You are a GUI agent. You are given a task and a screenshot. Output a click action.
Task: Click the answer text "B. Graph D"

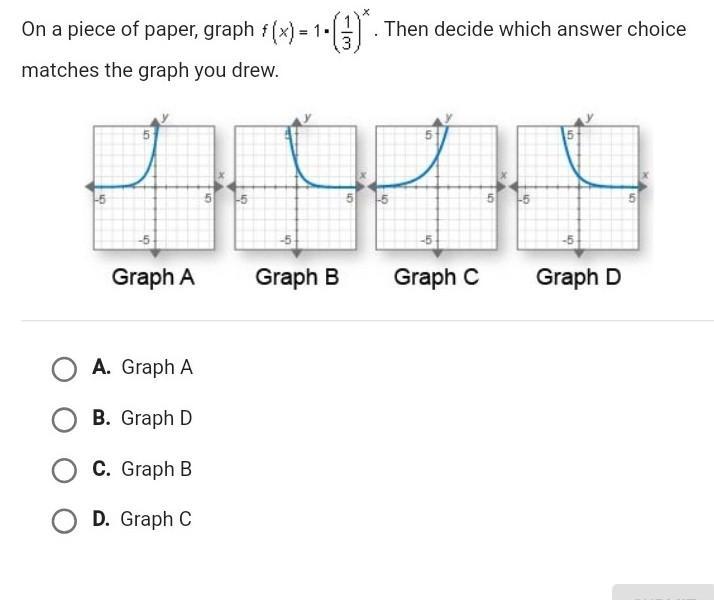coord(142,419)
